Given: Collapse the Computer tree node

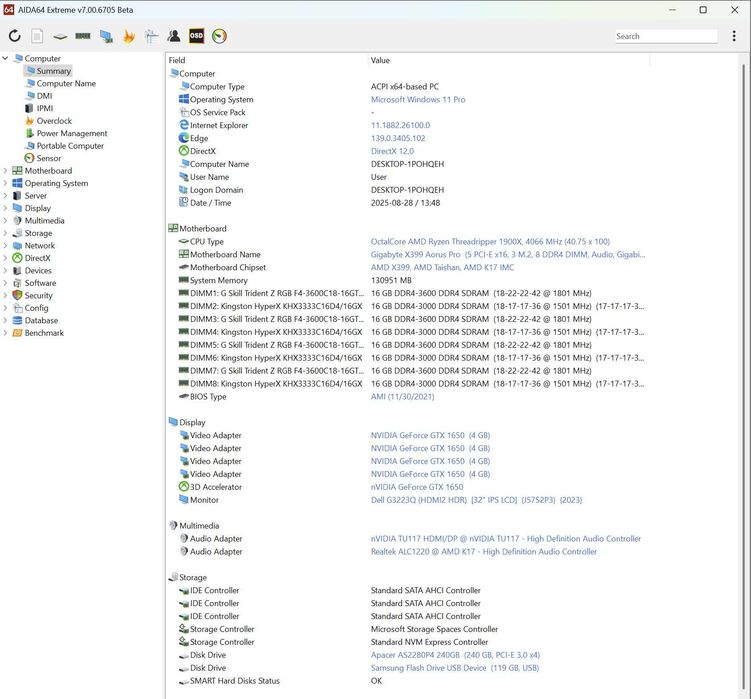Looking at the screenshot, I should [x=5, y=58].
